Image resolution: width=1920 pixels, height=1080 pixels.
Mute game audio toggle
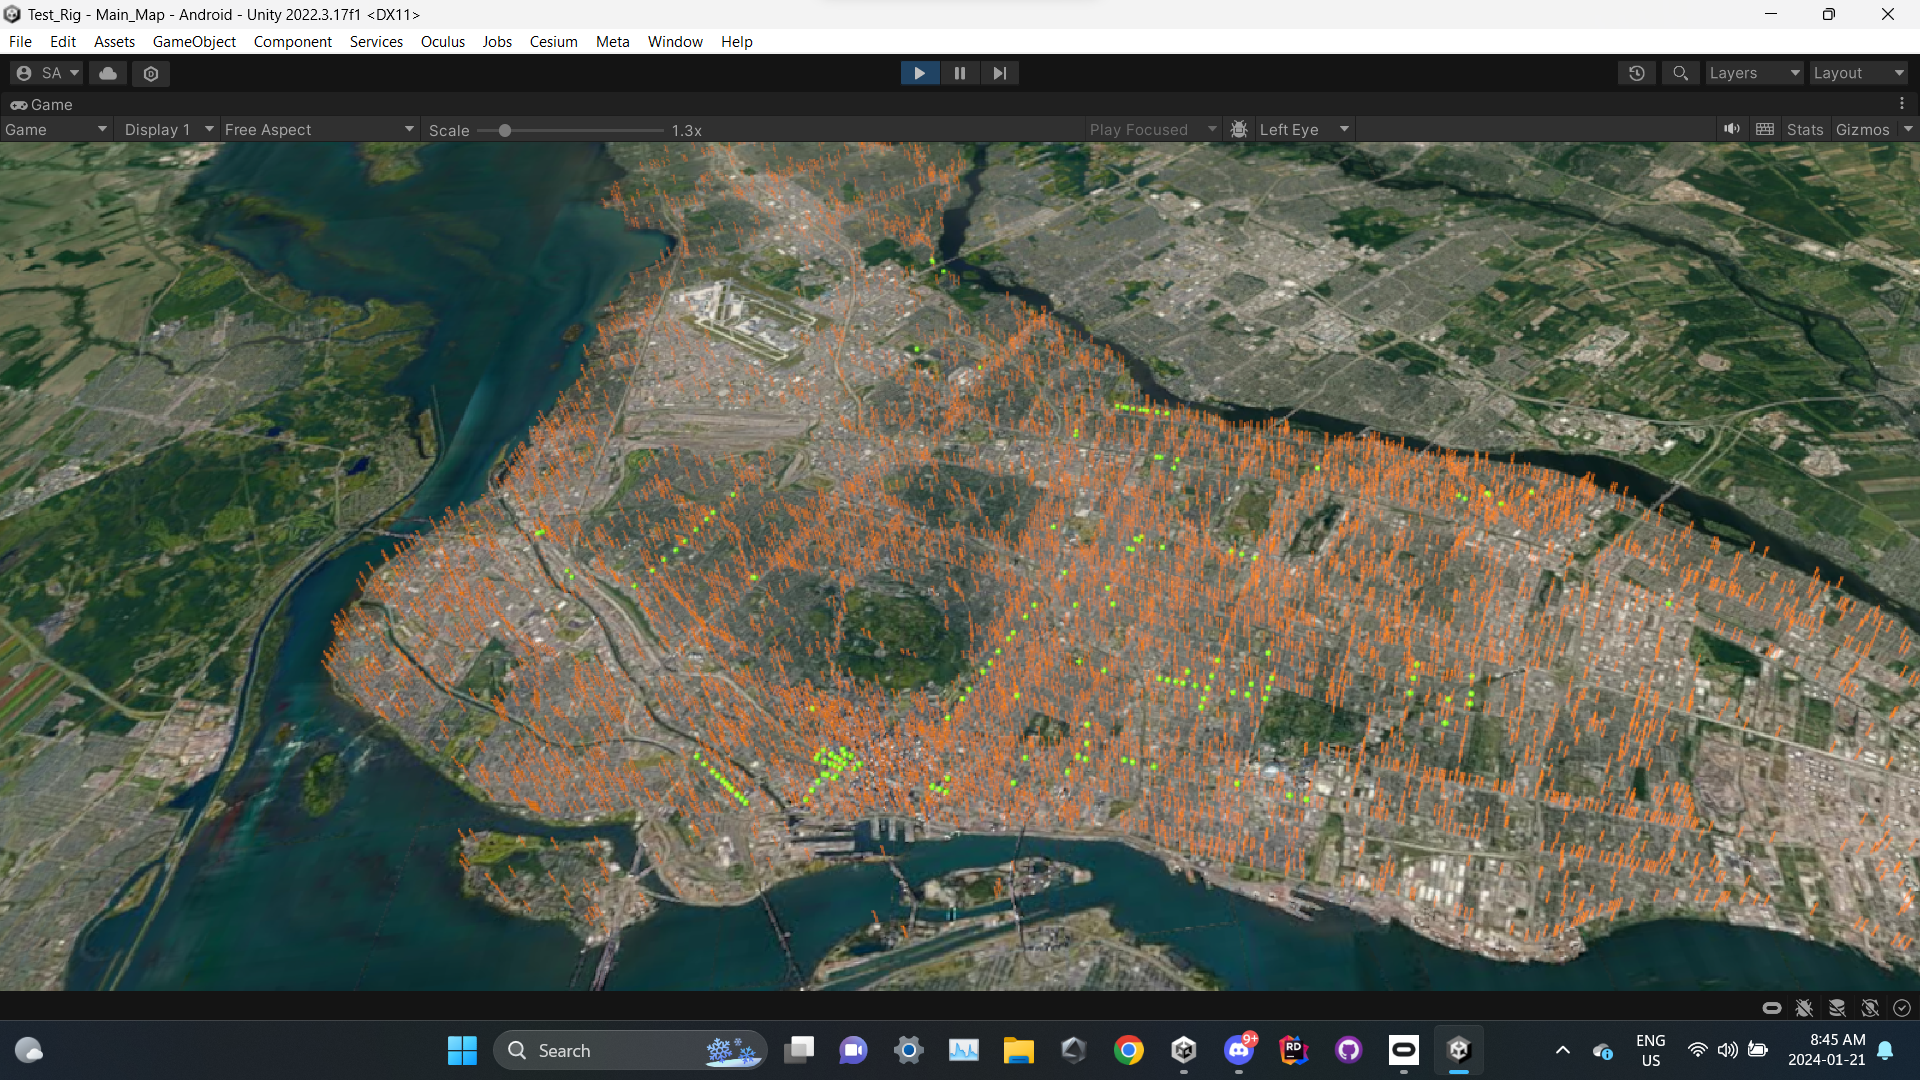click(1731, 129)
